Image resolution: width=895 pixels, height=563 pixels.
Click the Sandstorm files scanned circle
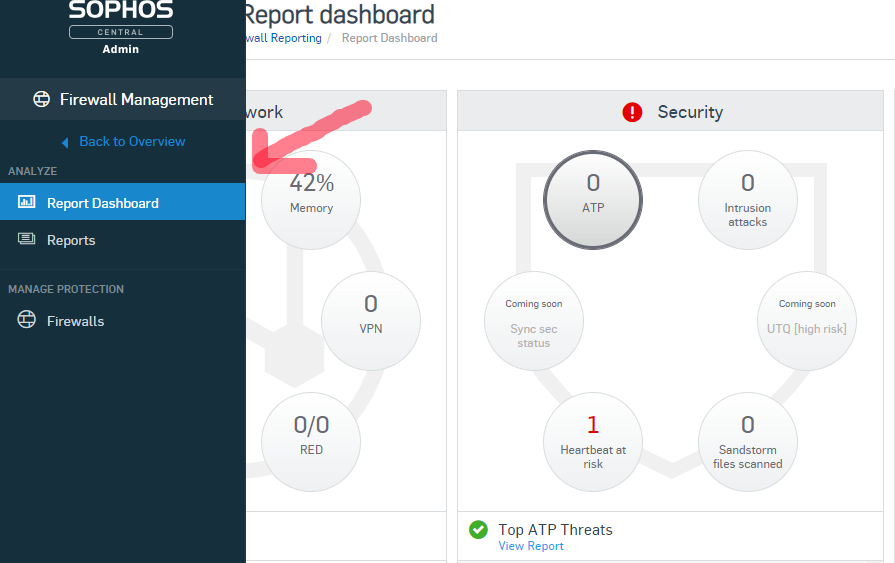[x=748, y=442]
